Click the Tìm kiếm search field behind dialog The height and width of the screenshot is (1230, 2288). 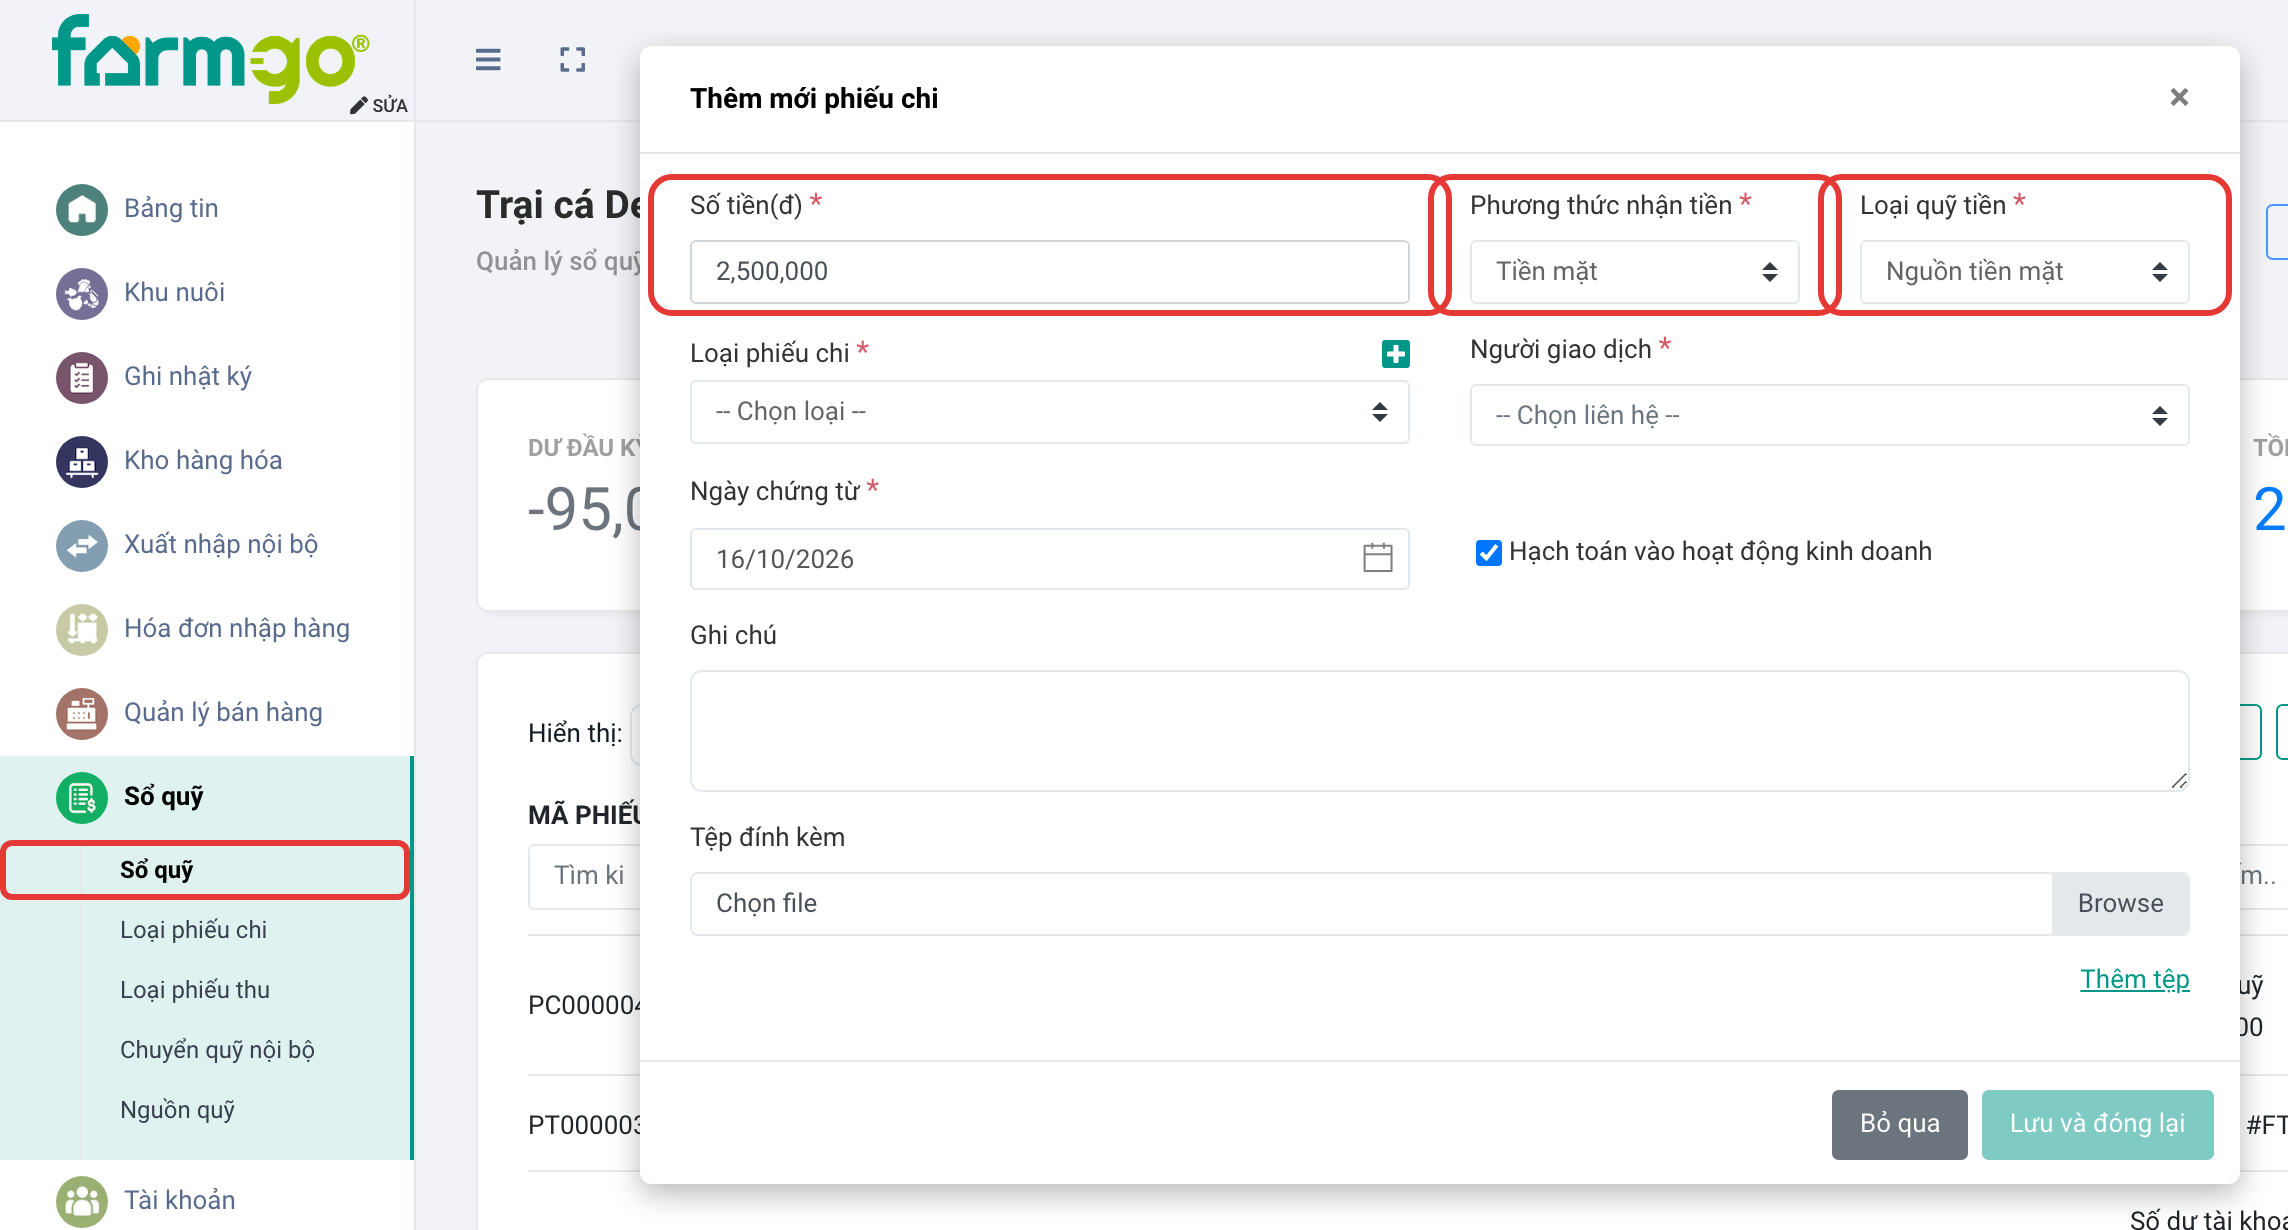(x=584, y=876)
